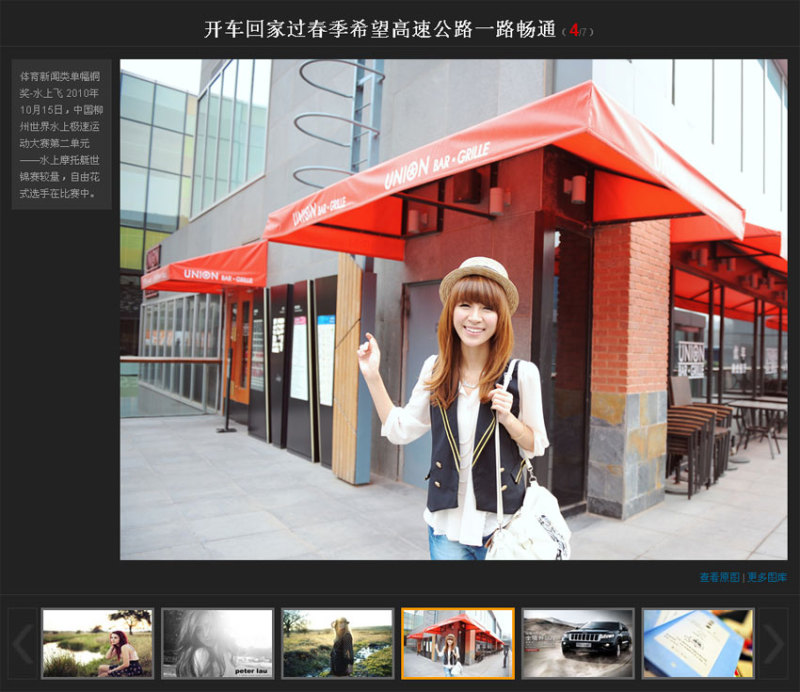Click the next thumbnails right arrow
The height and width of the screenshot is (692, 800).
tap(774, 644)
